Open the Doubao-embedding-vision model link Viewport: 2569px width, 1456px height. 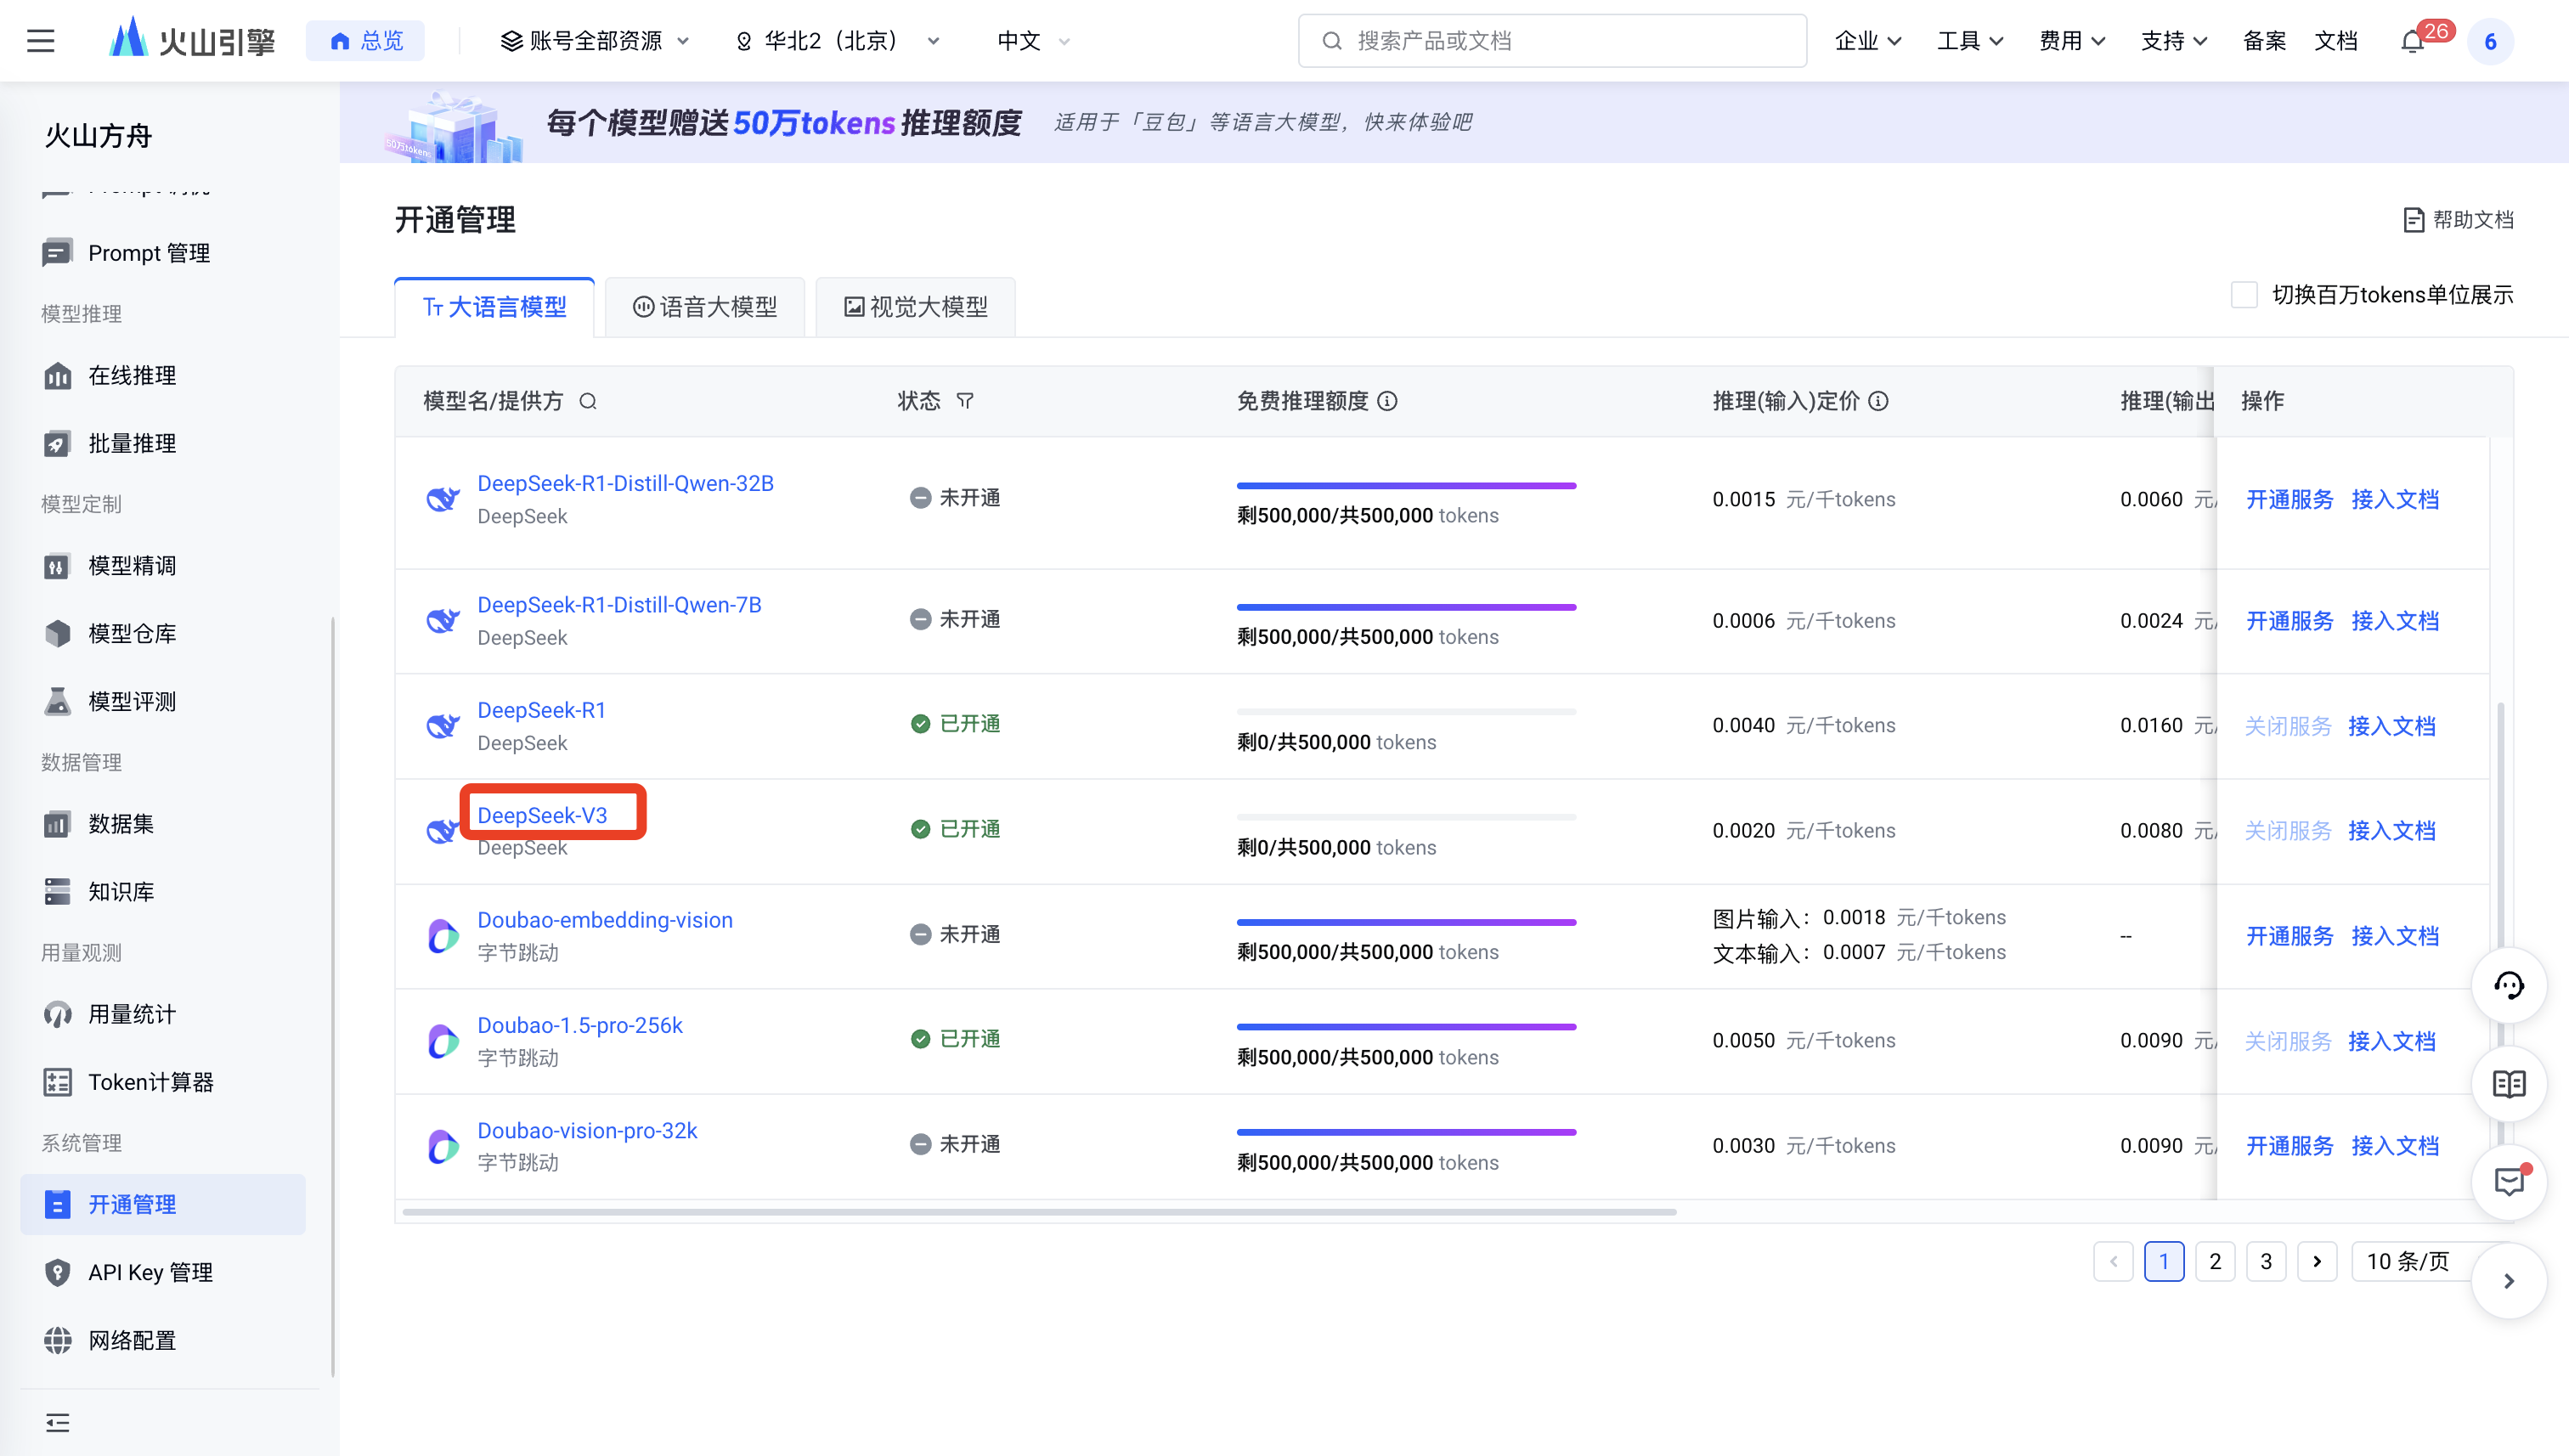point(605,920)
